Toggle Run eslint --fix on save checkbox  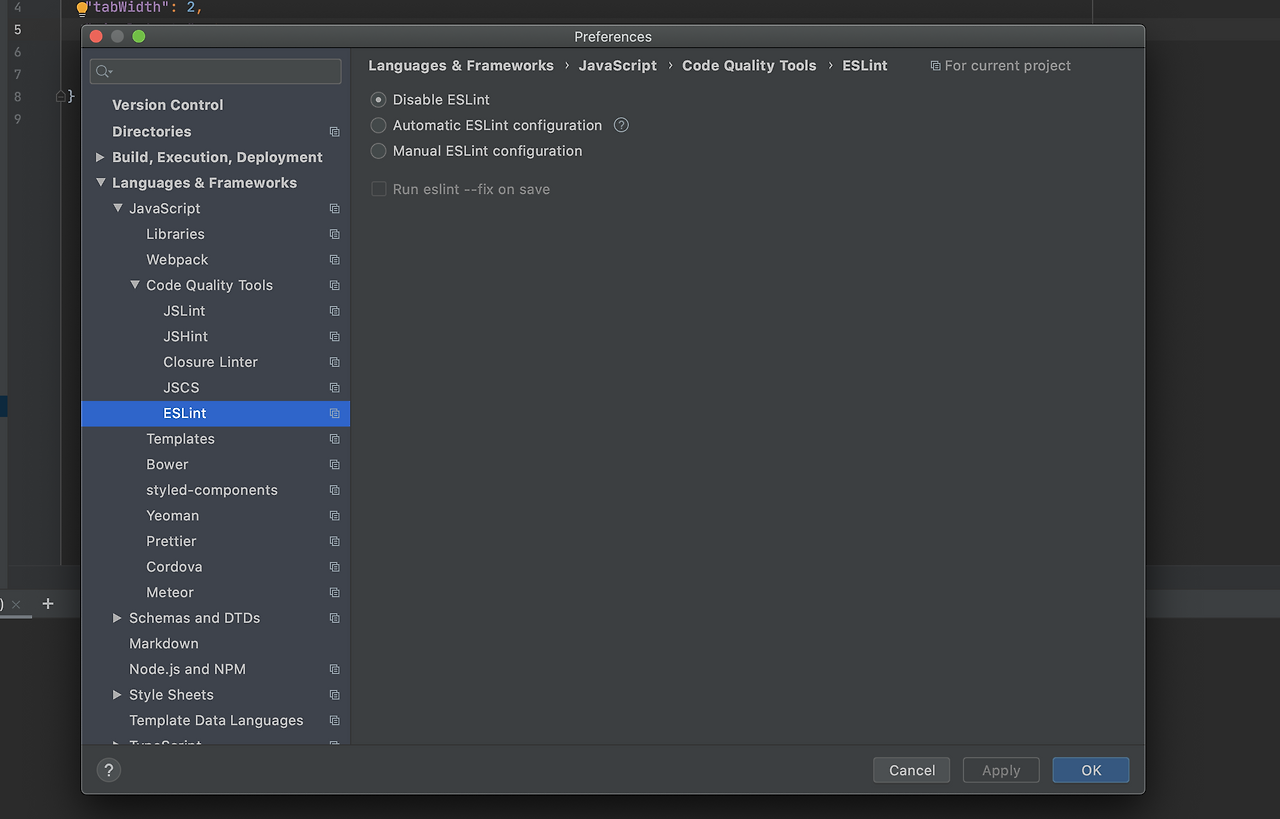[x=379, y=189]
